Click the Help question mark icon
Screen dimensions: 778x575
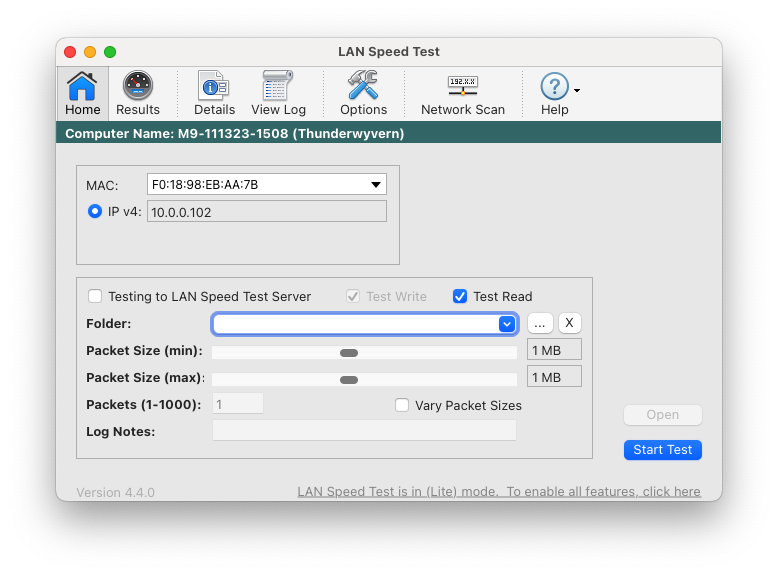pos(554,87)
